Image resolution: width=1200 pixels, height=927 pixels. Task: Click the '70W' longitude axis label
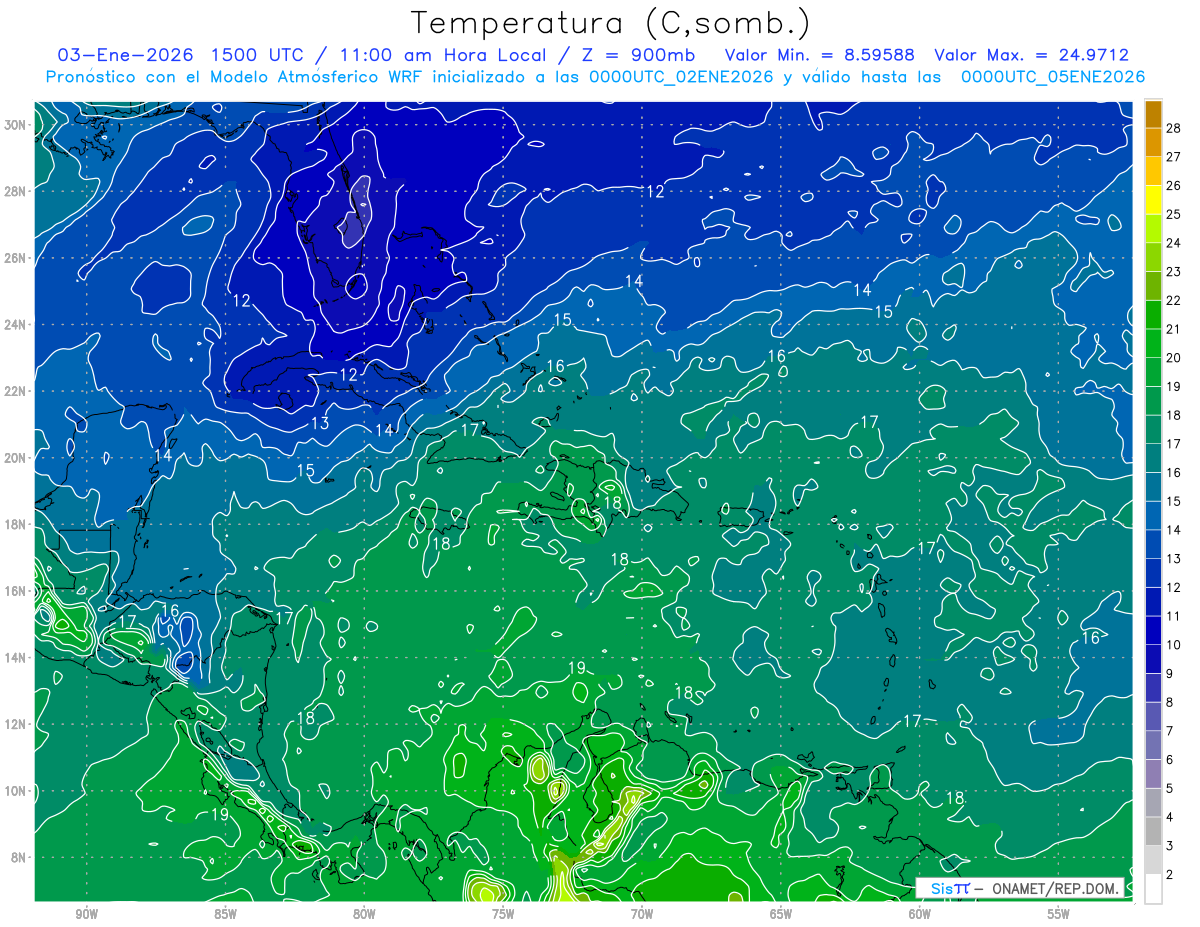(x=642, y=914)
